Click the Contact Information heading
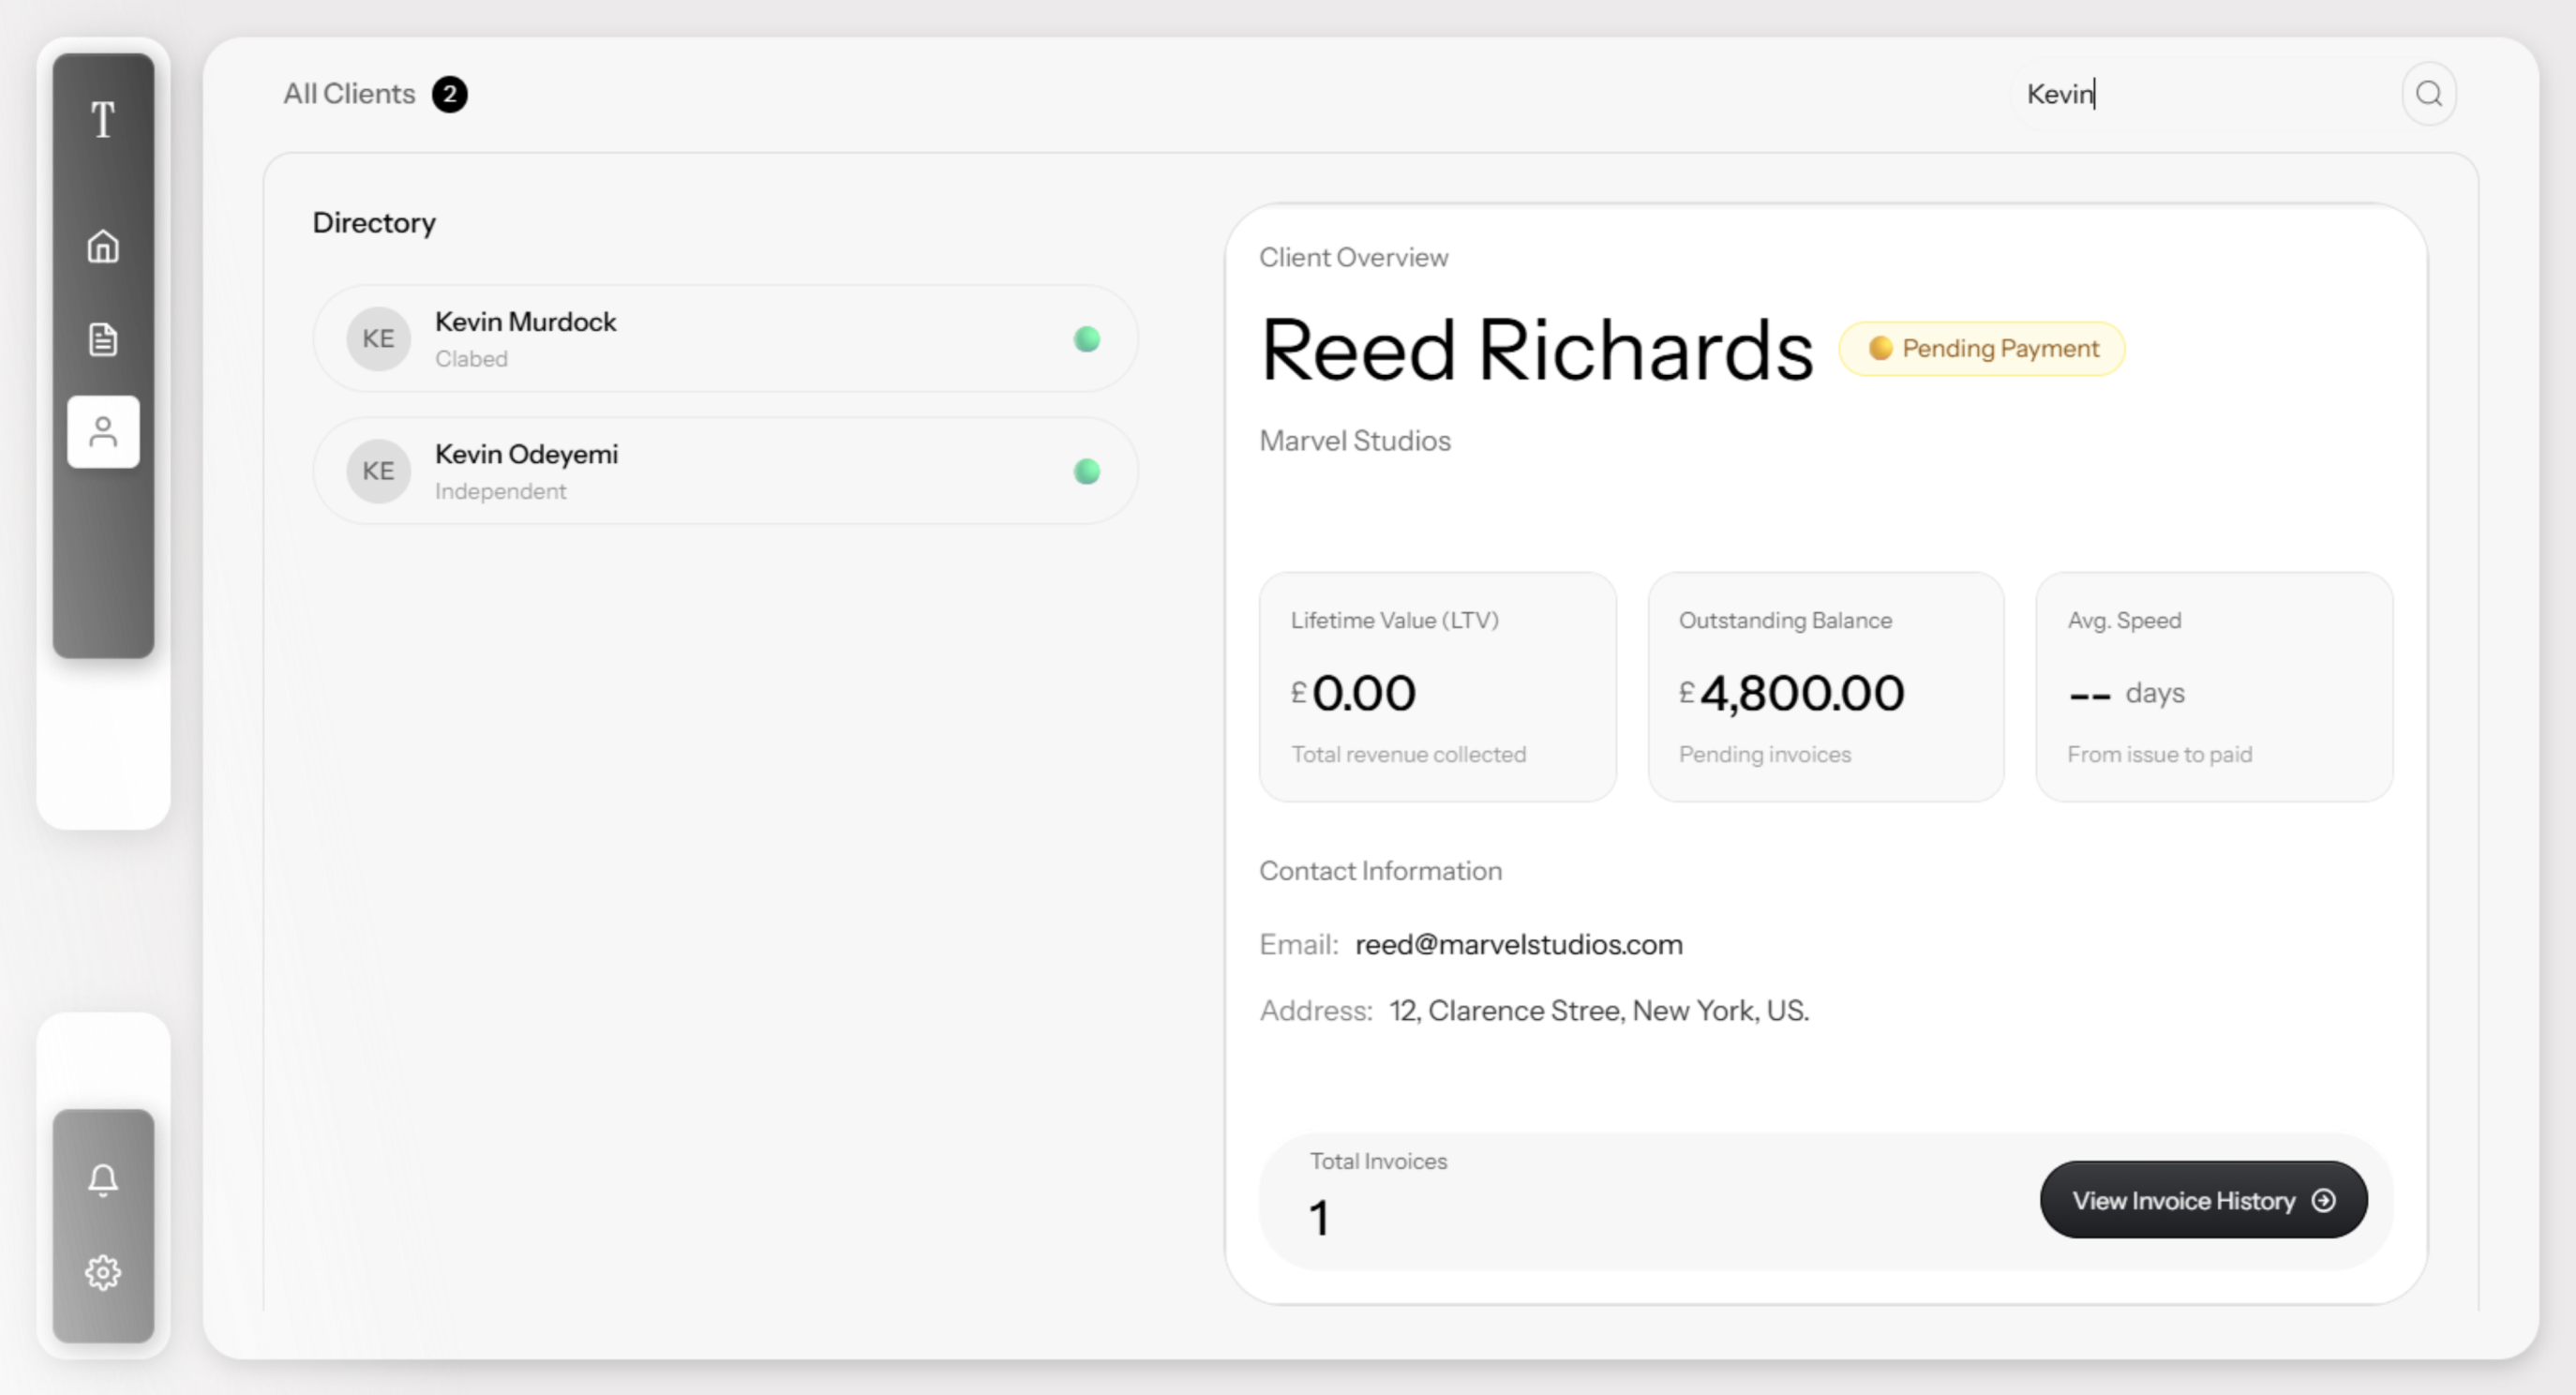This screenshot has width=2576, height=1395. (1381, 871)
